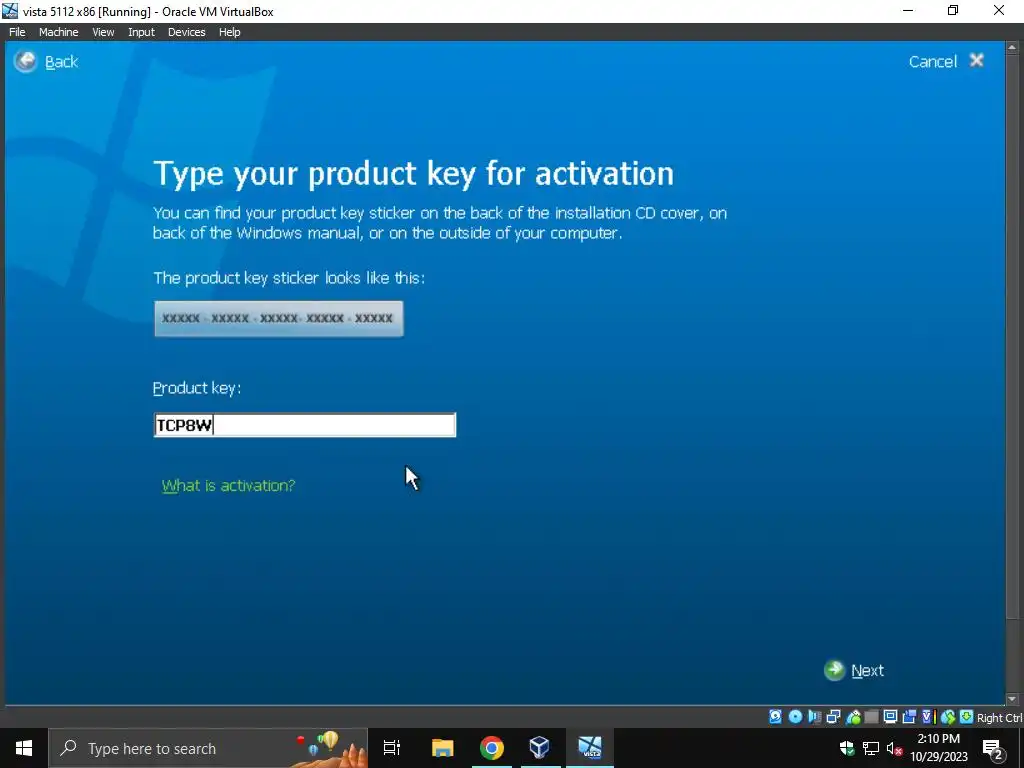Focus the Product key input field
1024x768 pixels.
coord(305,425)
